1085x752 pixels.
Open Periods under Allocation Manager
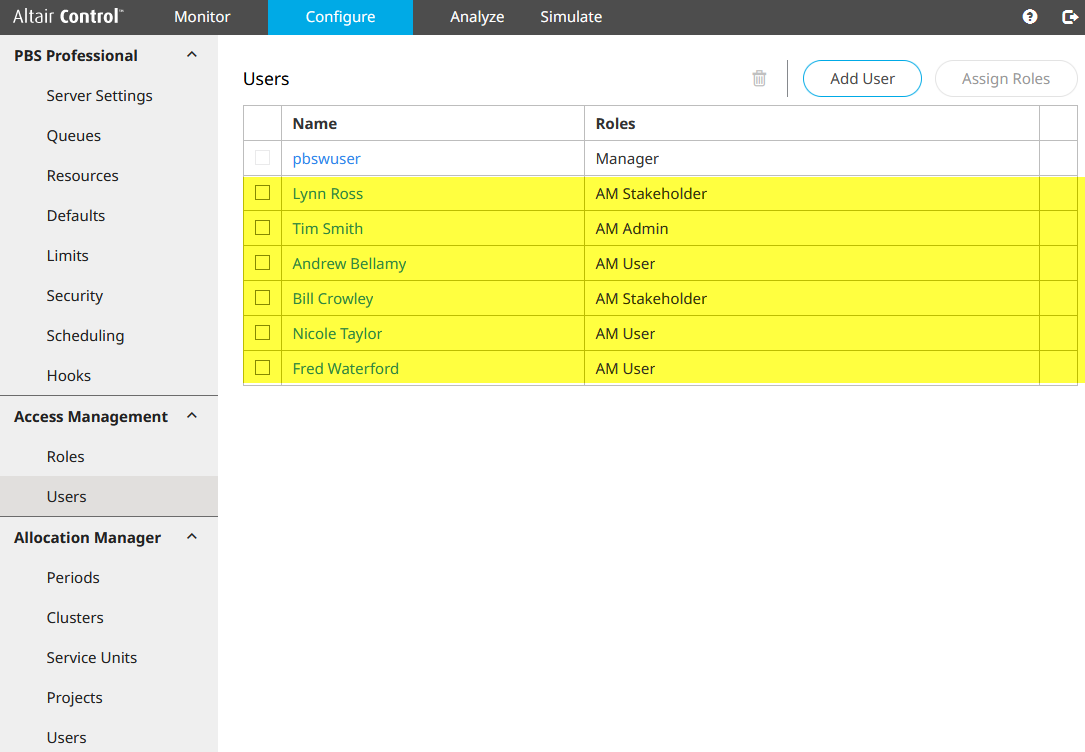(x=73, y=578)
